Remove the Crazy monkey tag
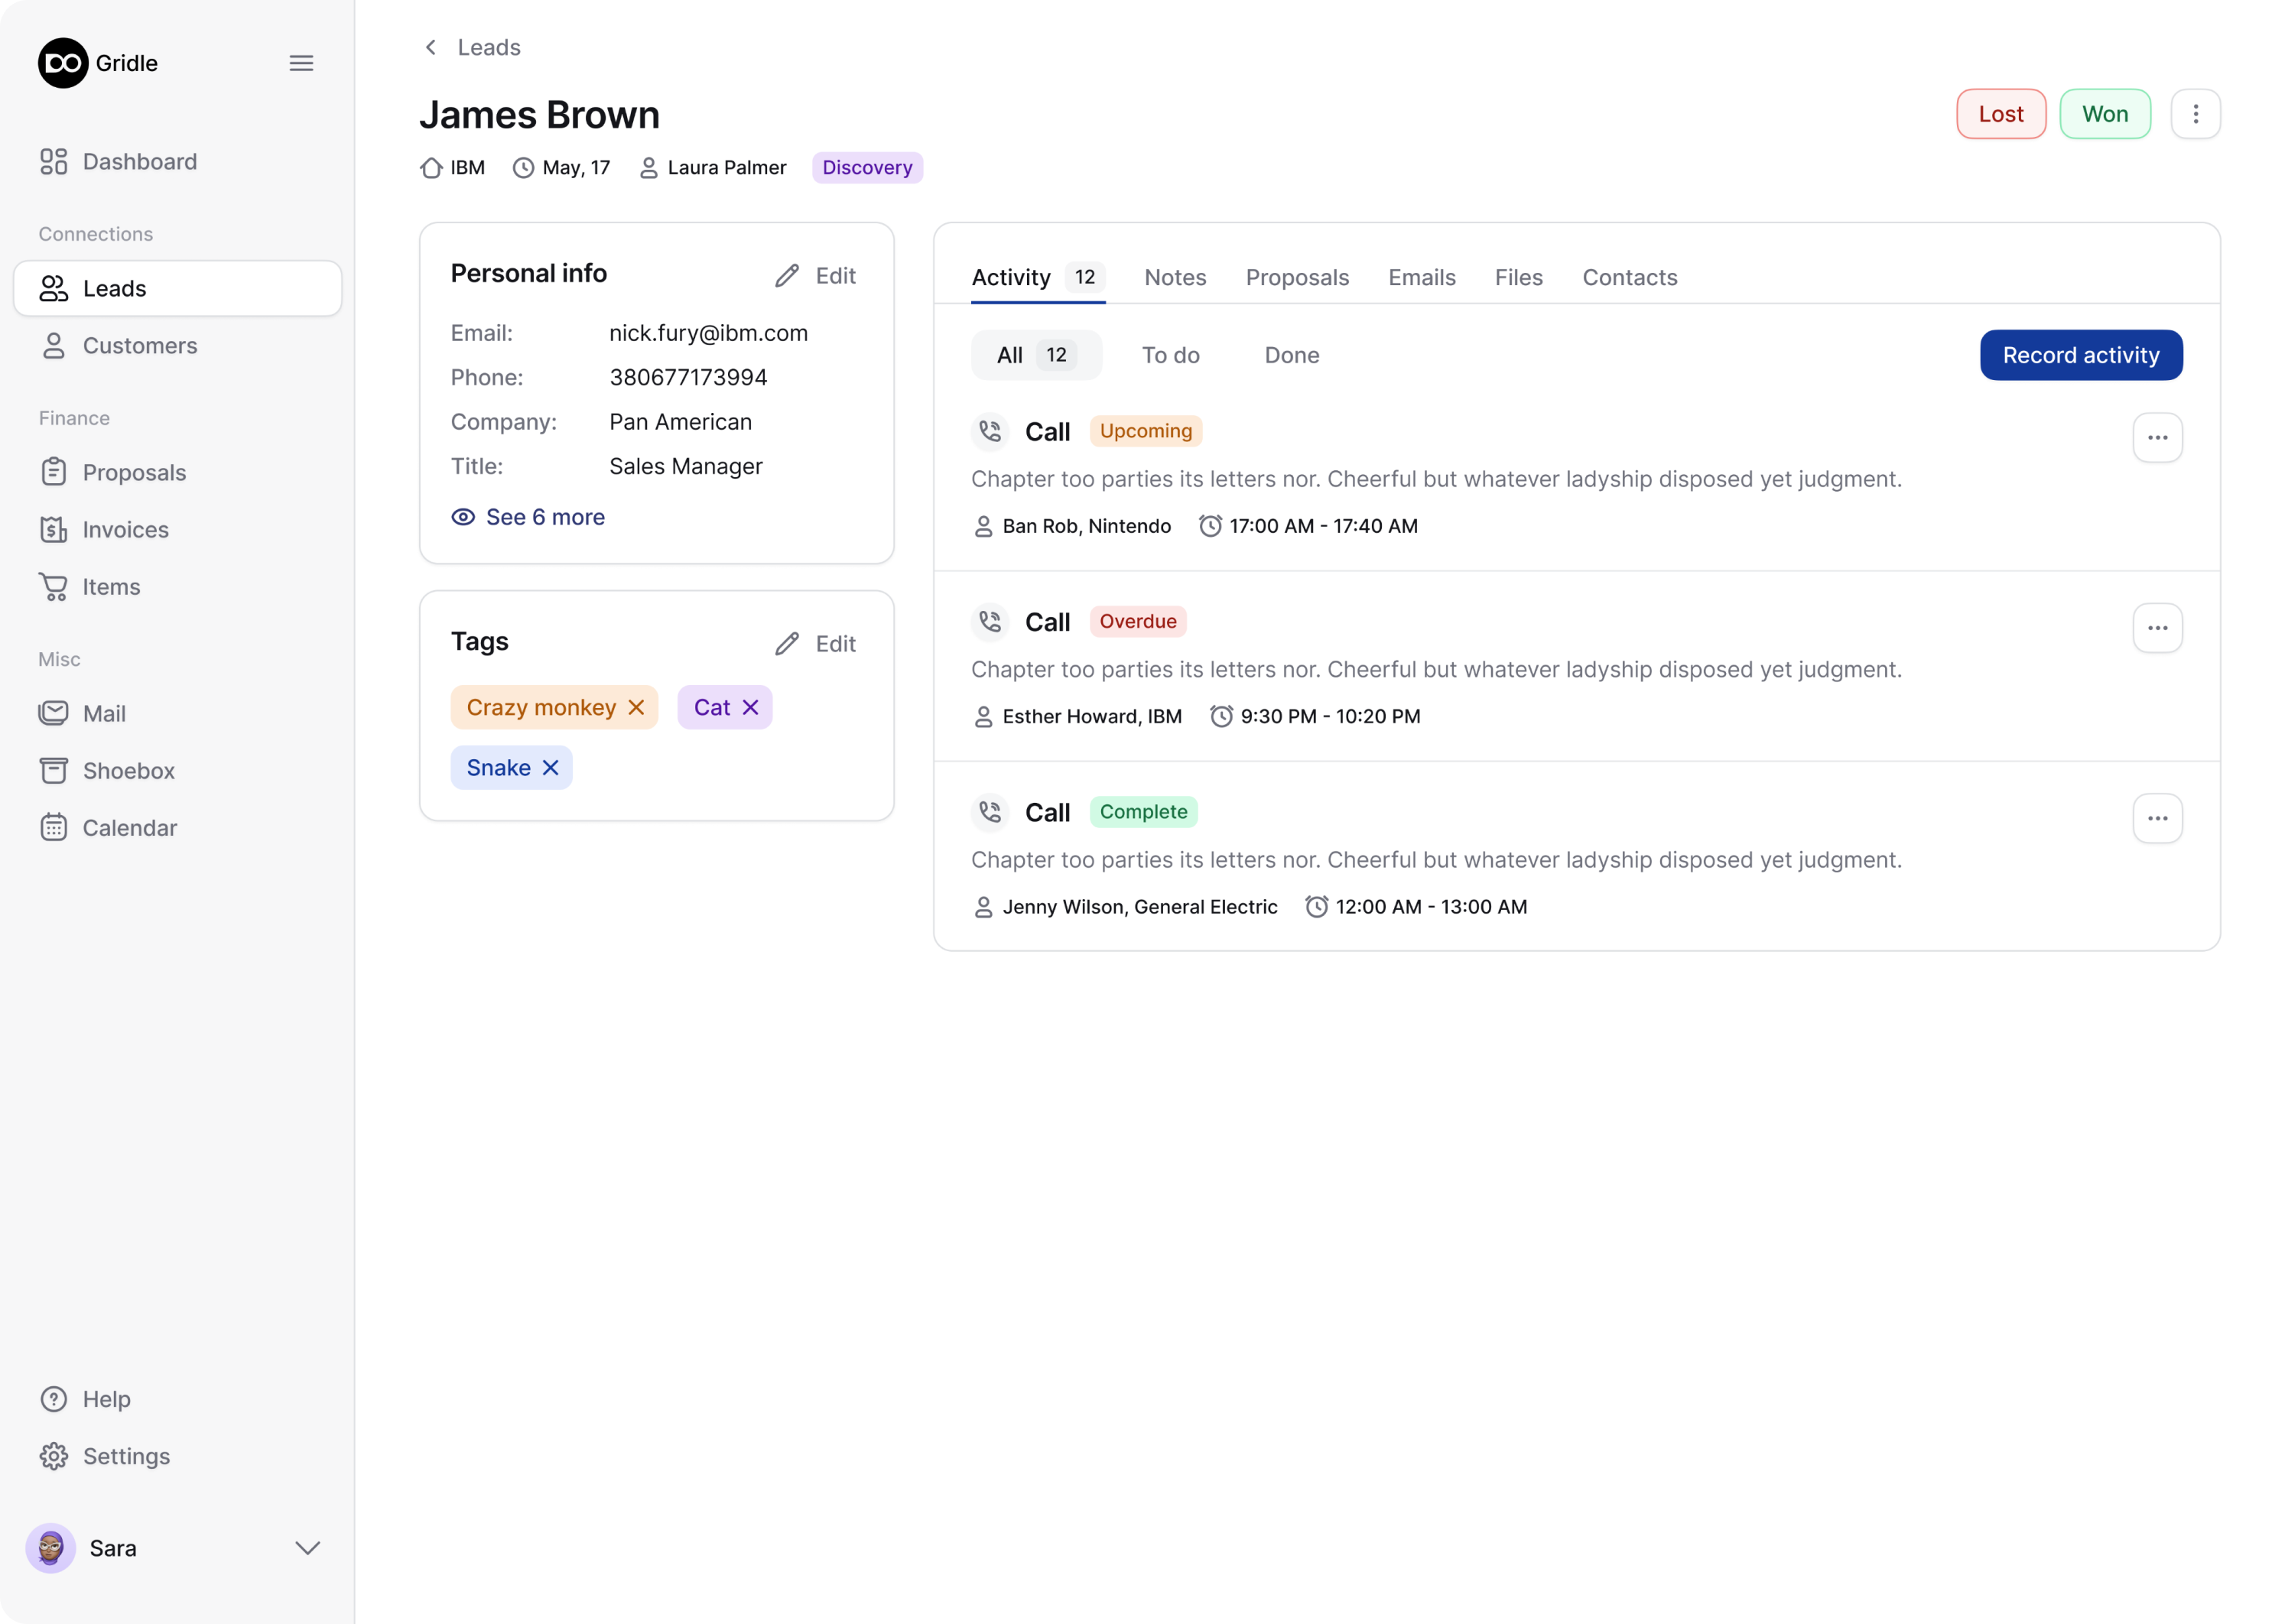Image resolution: width=2285 pixels, height=1624 pixels. pos(636,708)
